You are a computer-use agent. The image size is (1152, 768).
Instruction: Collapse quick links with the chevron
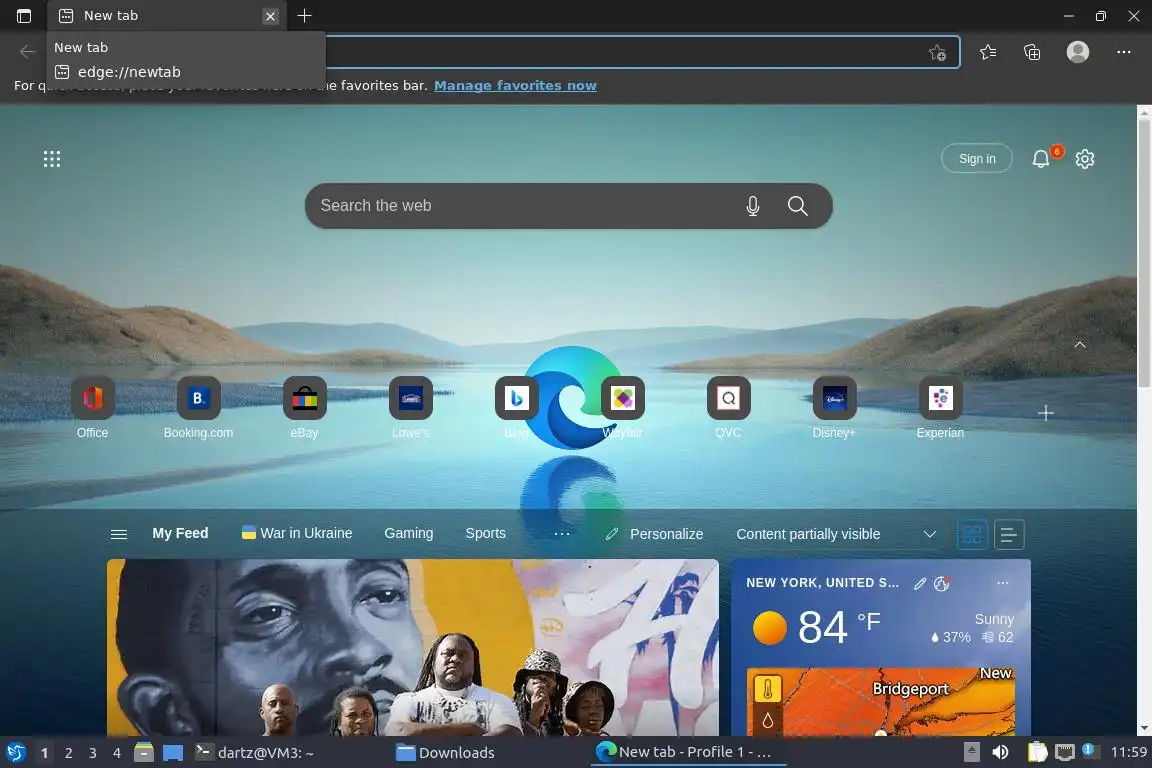tap(1080, 345)
